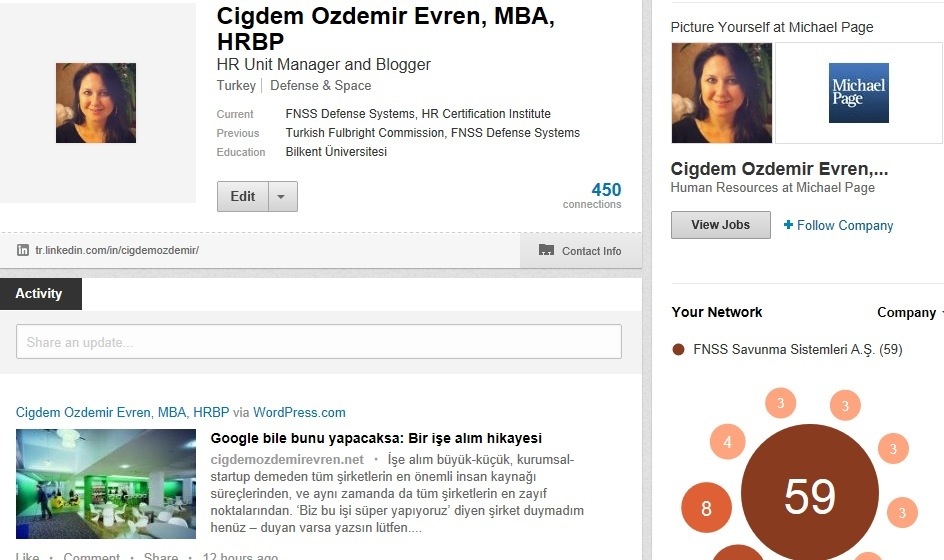The width and height of the screenshot is (944, 560).
Task: Click the large 59 network bubble
Action: point(809,495)
